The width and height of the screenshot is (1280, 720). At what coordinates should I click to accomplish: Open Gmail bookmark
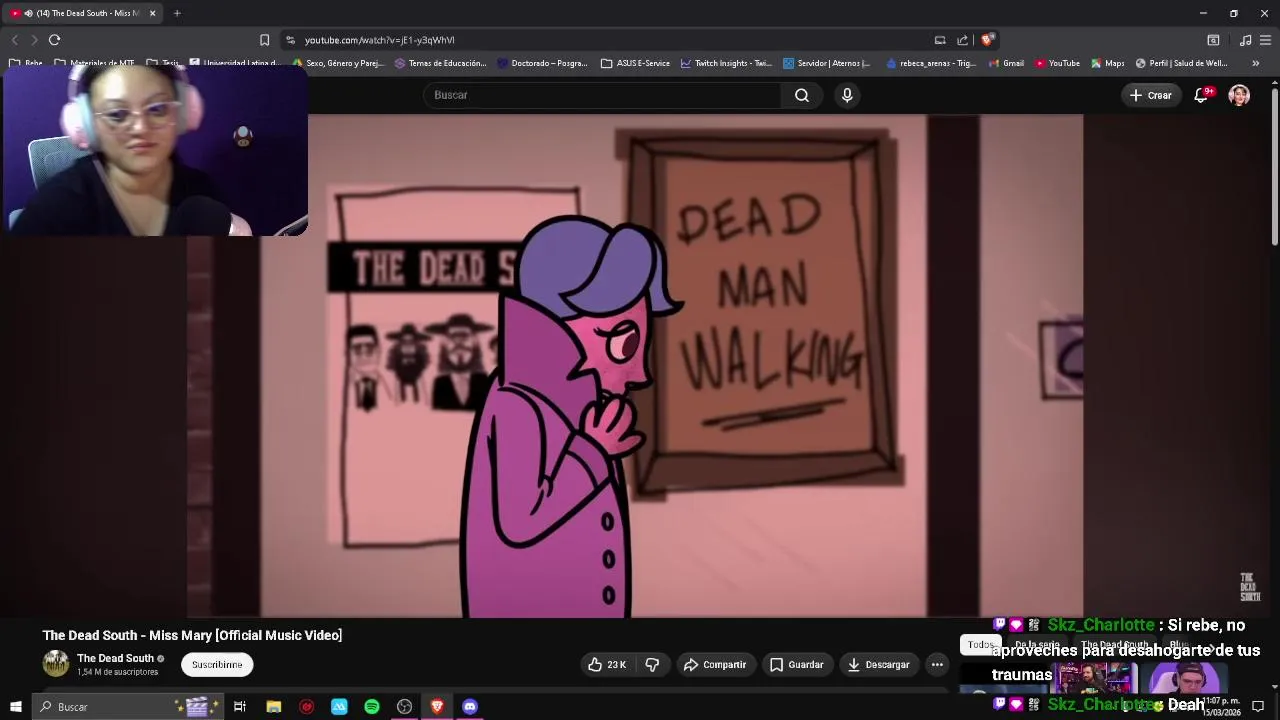point(1006,63)
